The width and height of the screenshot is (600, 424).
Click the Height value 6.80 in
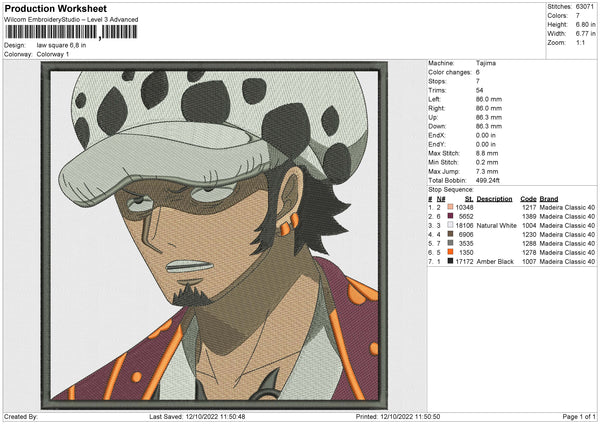(585, 24)
